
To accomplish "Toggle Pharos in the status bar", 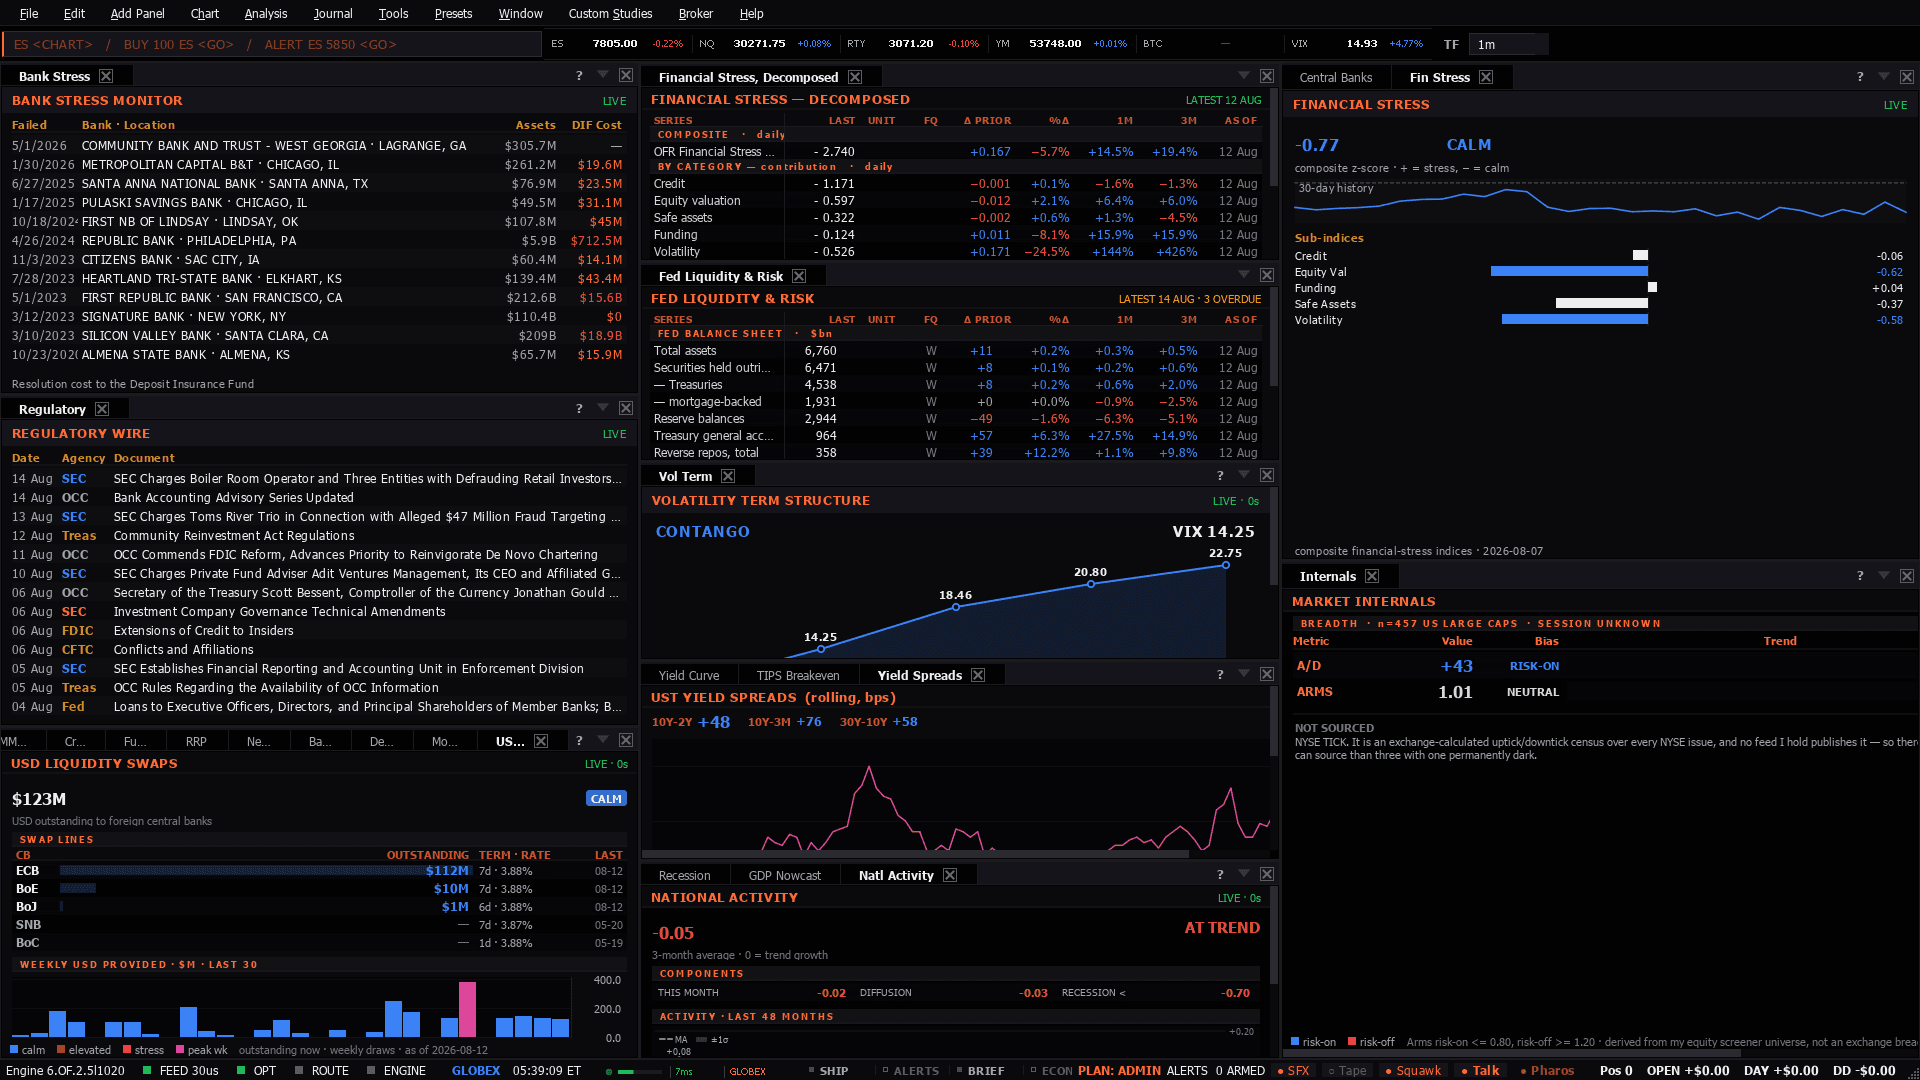I will 1547,1070.
